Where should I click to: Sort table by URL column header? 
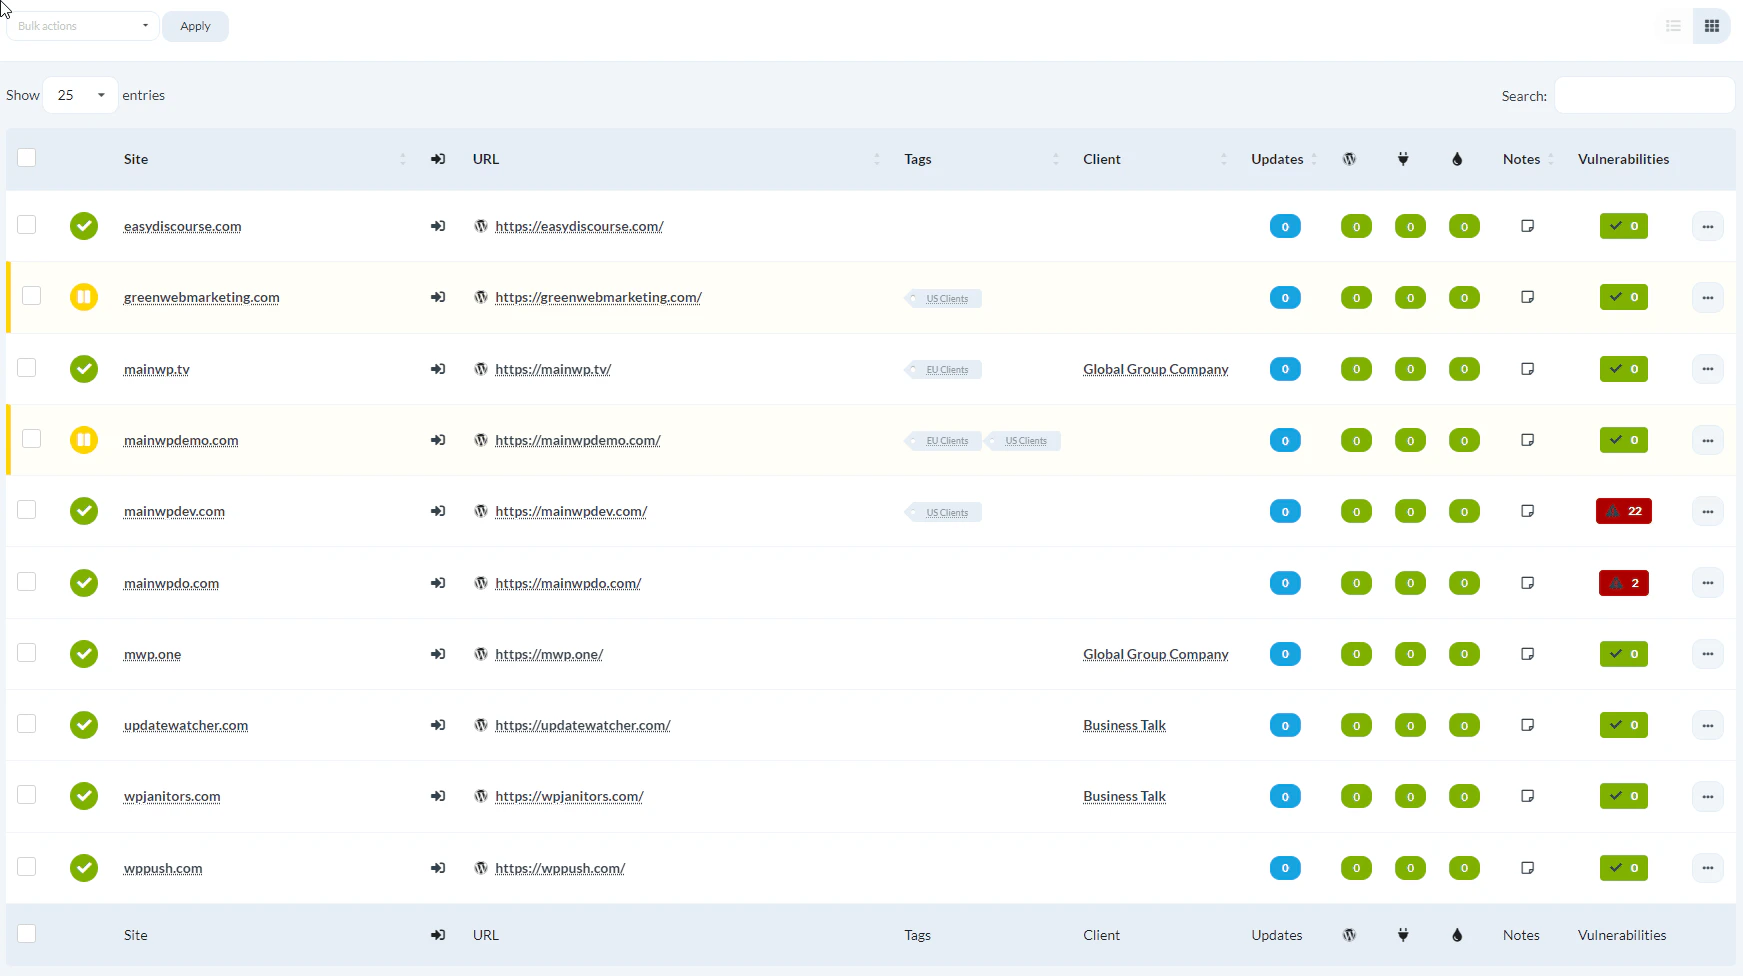(486, 159)
